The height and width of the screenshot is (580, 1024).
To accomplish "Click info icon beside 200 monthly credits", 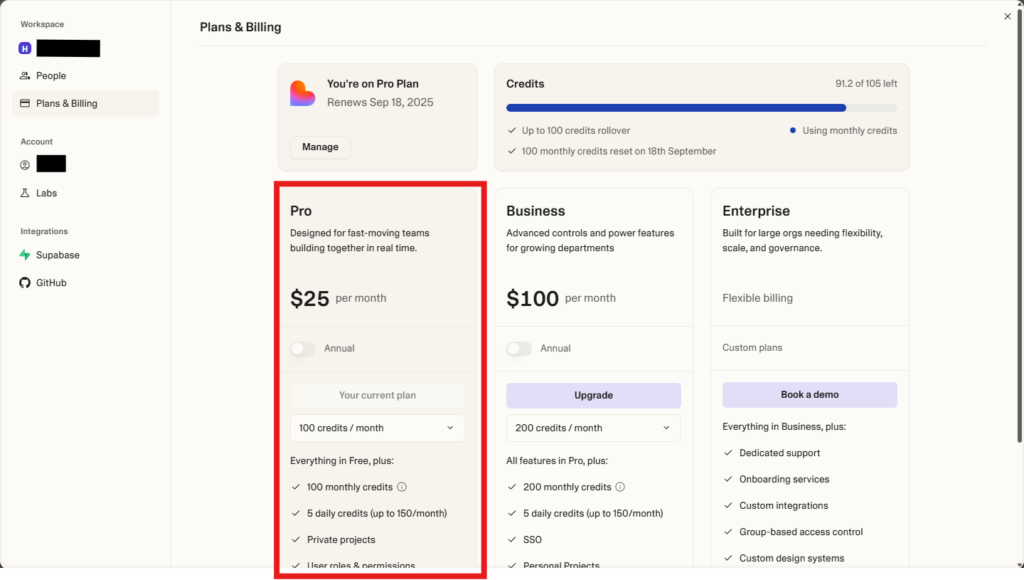I will point(620,487).
